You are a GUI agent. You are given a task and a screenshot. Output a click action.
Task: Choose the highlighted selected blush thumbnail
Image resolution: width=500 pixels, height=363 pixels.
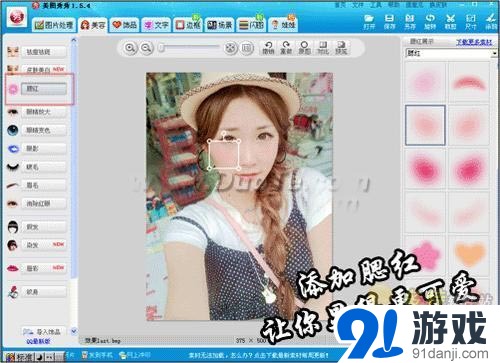pyautogui.click(x=425, y=125)
